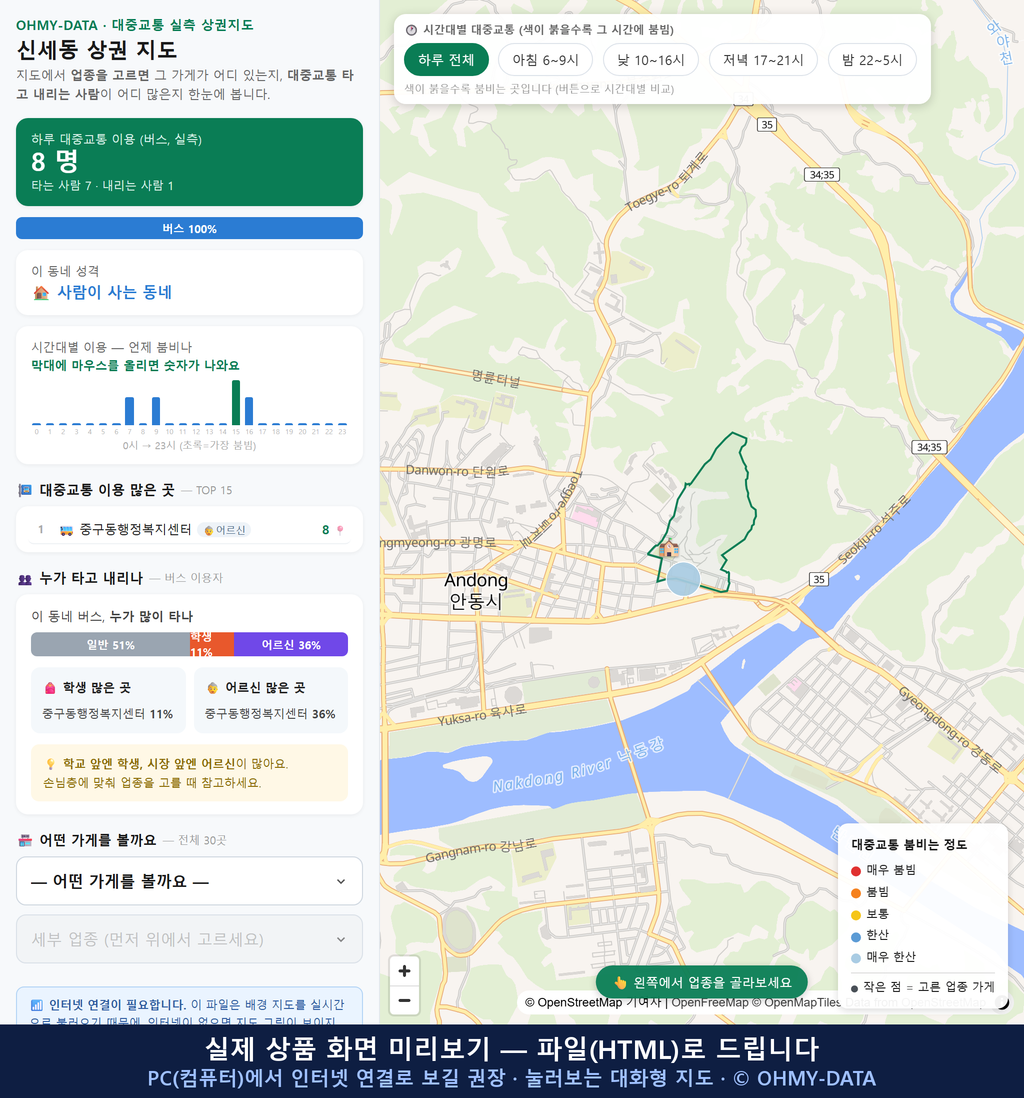Screen dimensions: 1024x1098
Task: Open the 세부 업종 dropdown
Action: tap(189, 939)
